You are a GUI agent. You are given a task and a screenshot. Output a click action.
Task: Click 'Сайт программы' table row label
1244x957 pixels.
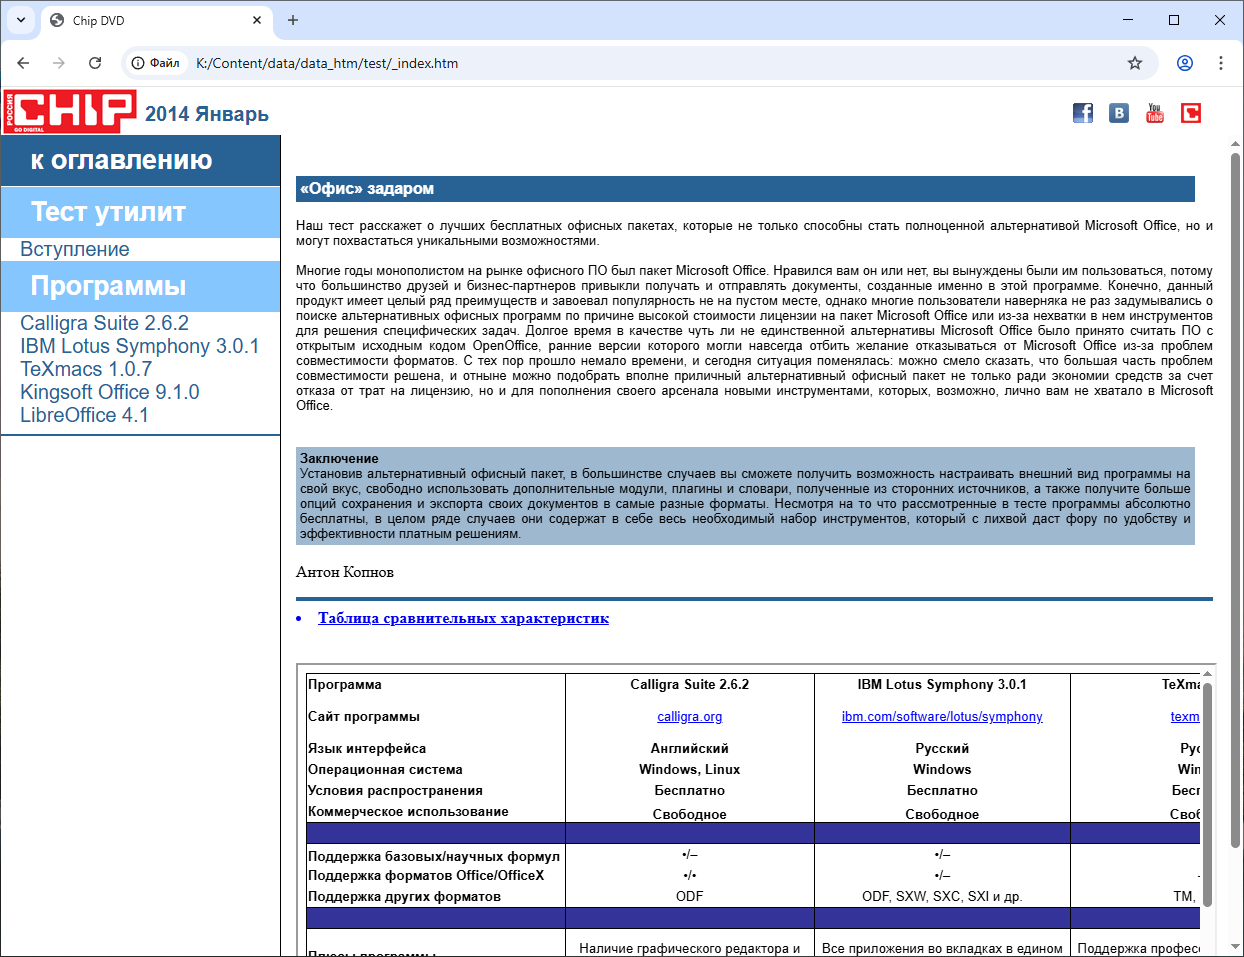click(x=364, y=717)
